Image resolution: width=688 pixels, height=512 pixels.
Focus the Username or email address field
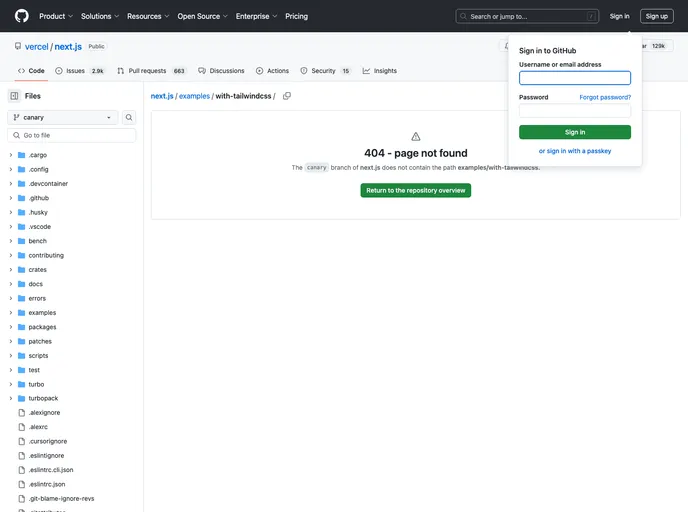(x=575, y=78)
